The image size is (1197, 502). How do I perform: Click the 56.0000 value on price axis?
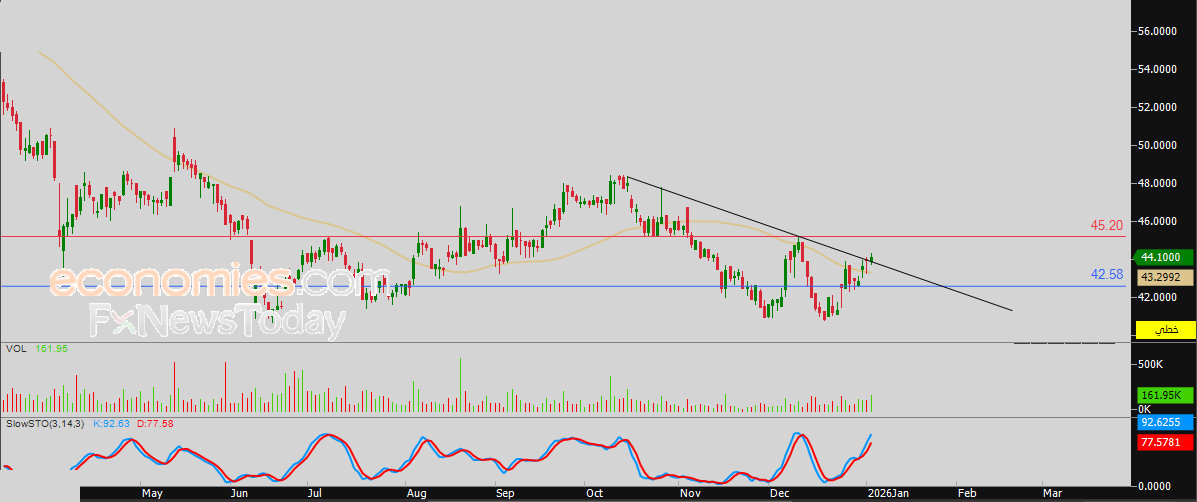(1157, 31)
